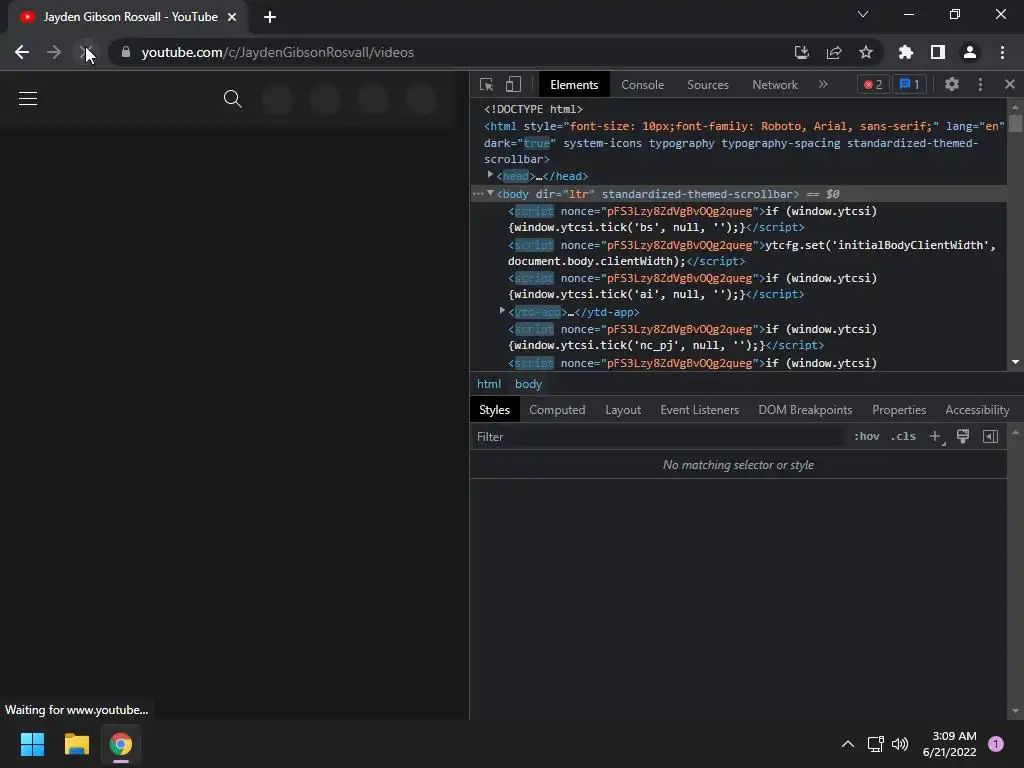This screenshot has height=768, width=1024.
Task: Click the Chrome taskbar icon
Action: [121, 744]
